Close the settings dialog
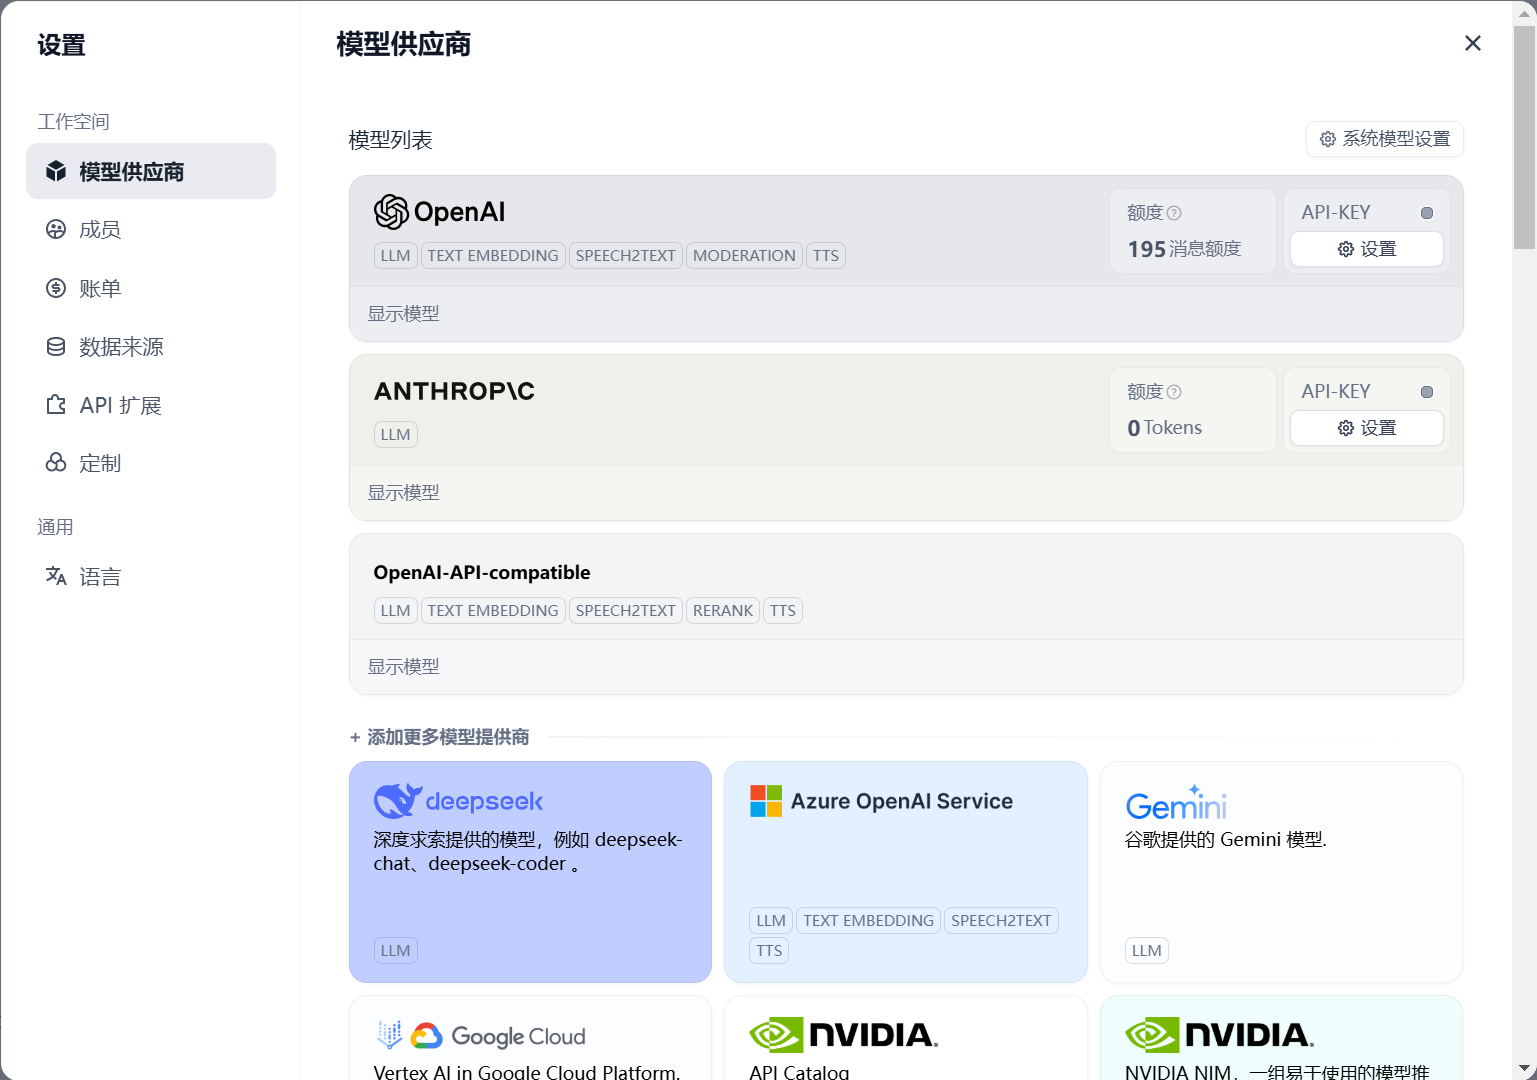1537x1080 pixels. [1473, 43]
